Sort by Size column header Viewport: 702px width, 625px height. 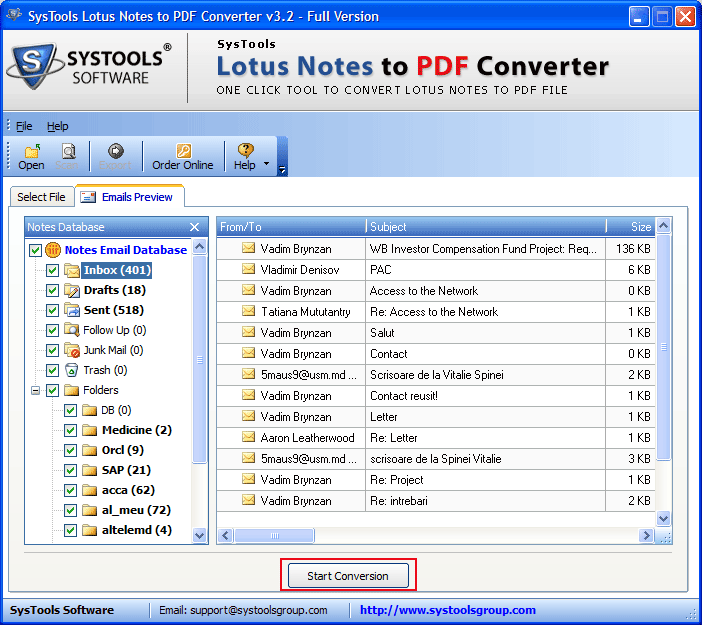pos(631,227)
